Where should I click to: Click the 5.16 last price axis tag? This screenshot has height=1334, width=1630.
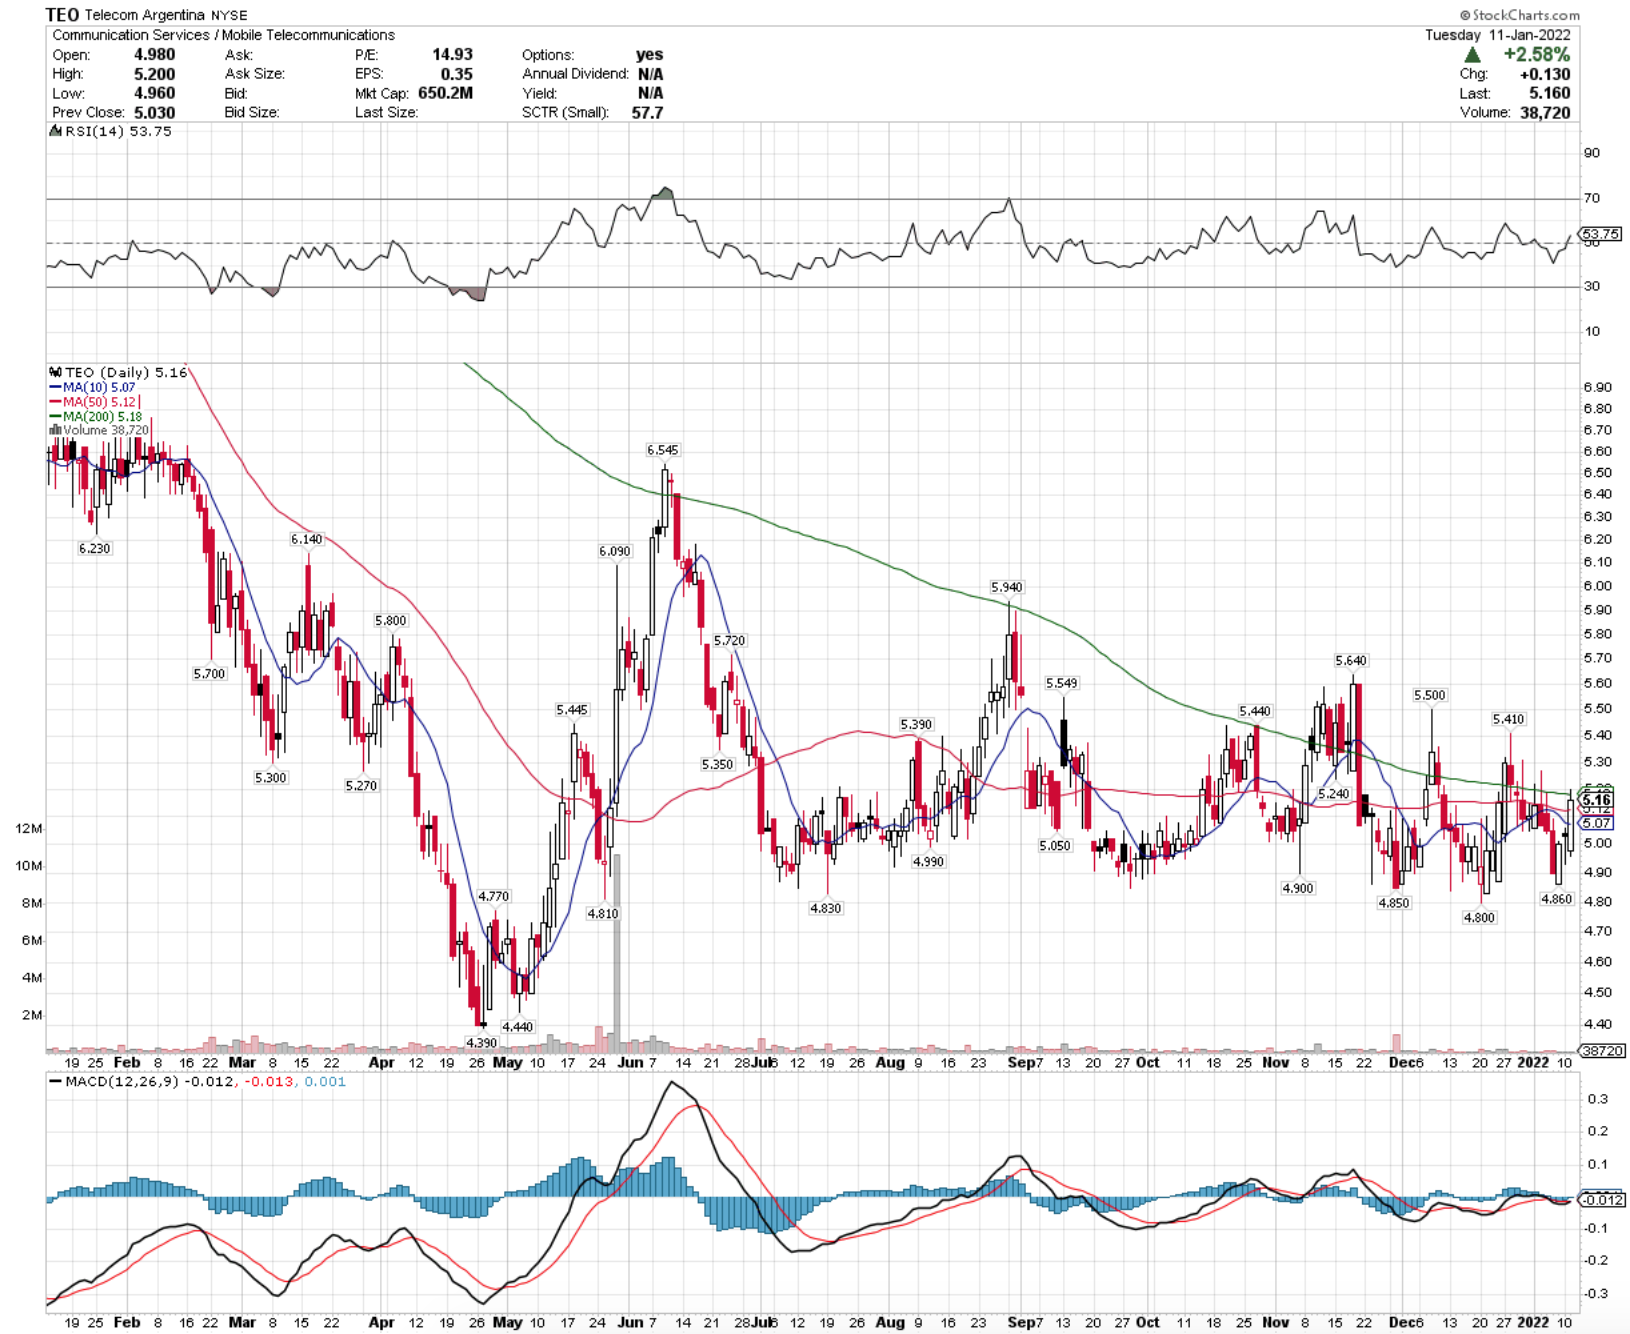[x=1597, y=799]
